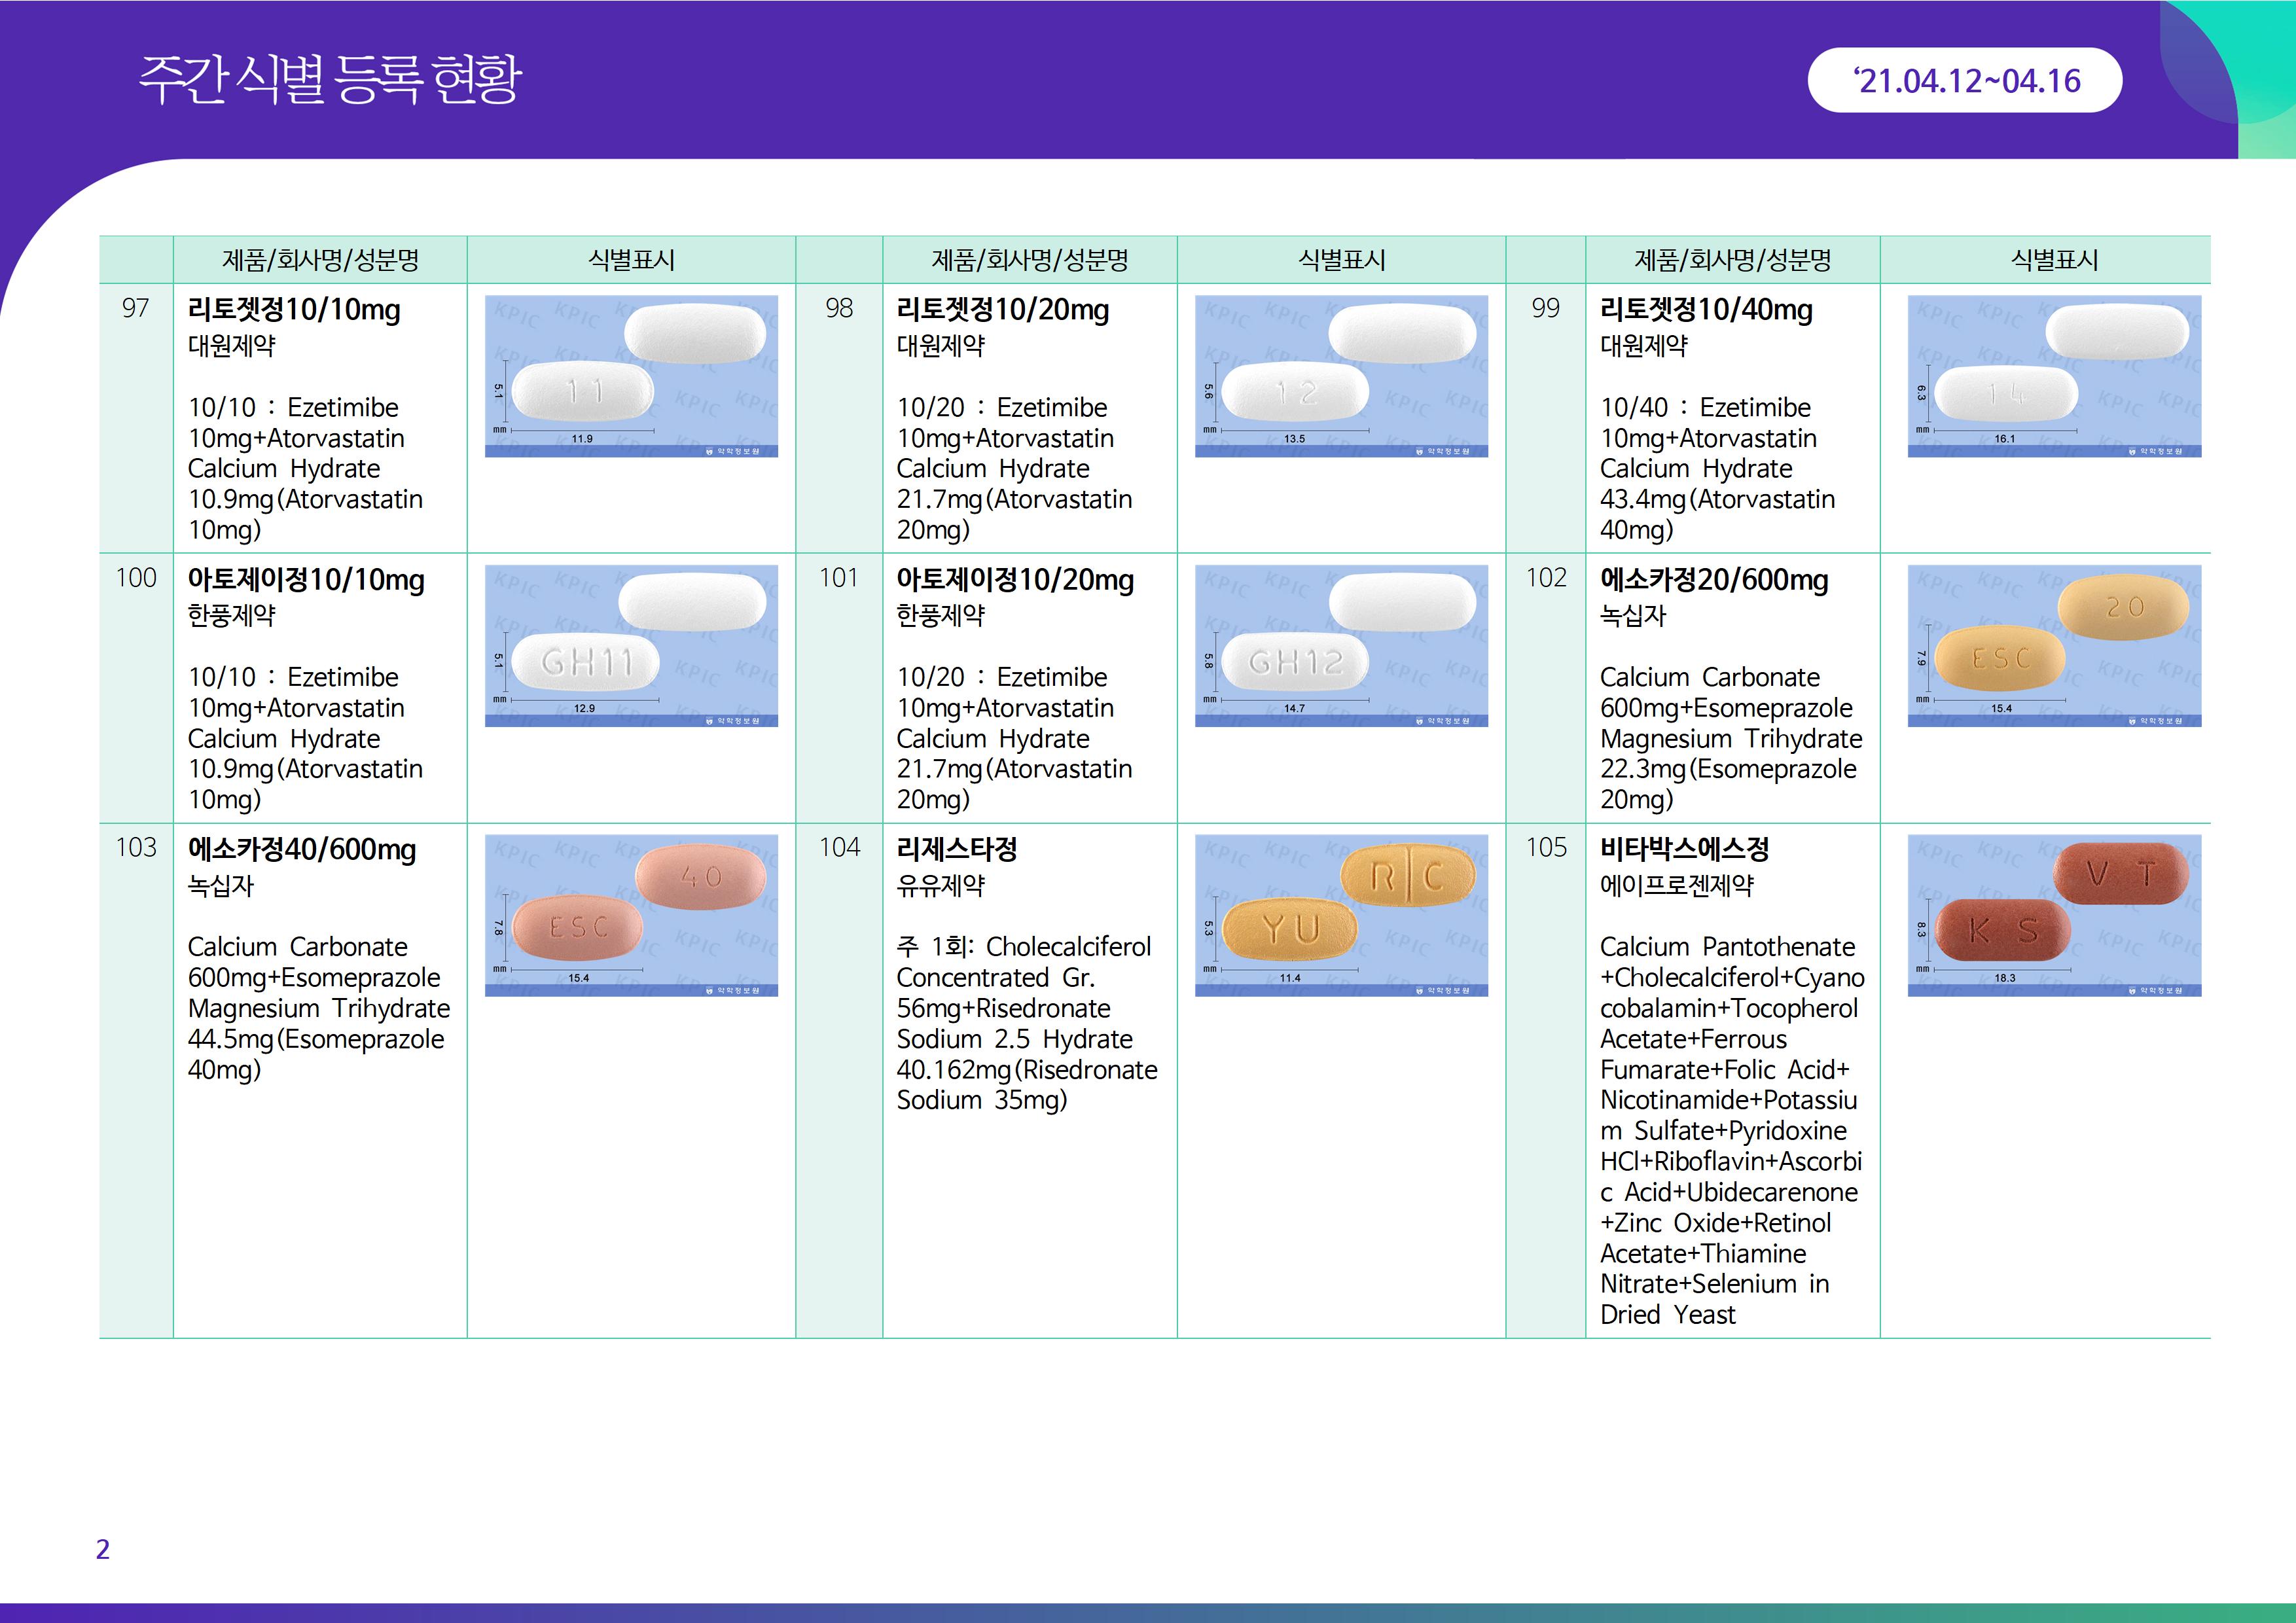Click product name 아토제이정10/10mg
This screenshot has height=1623, width=2296.
(306, 580)
